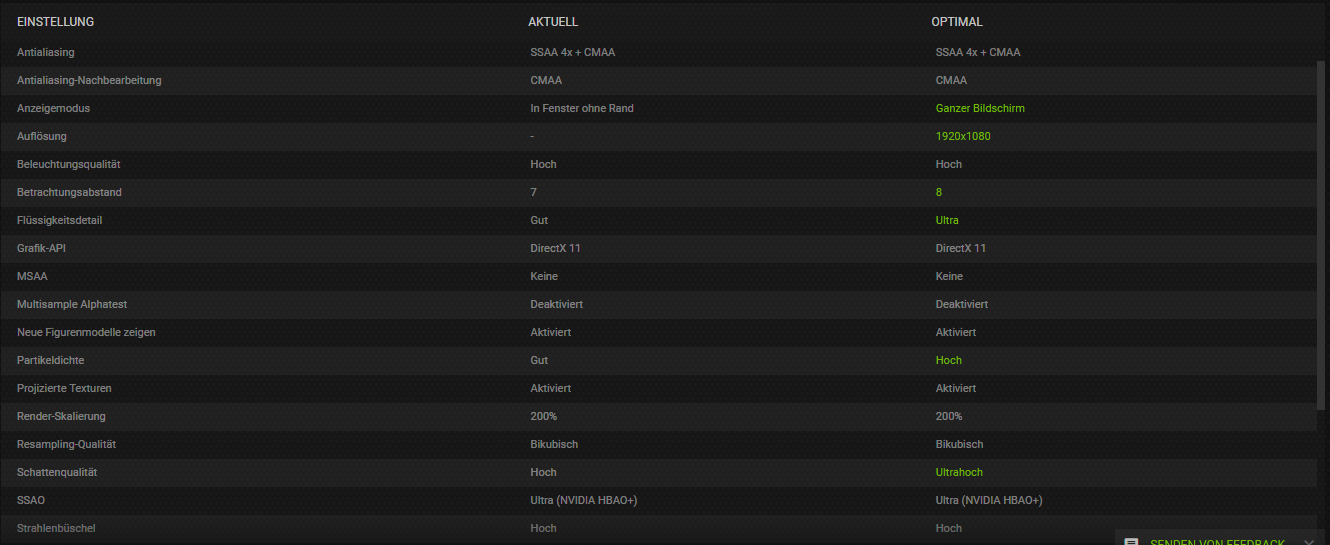The image size is (1330, 545).
Task: Click optimal Partikeldichte value Hoch
Action: [x=949, y=360]
